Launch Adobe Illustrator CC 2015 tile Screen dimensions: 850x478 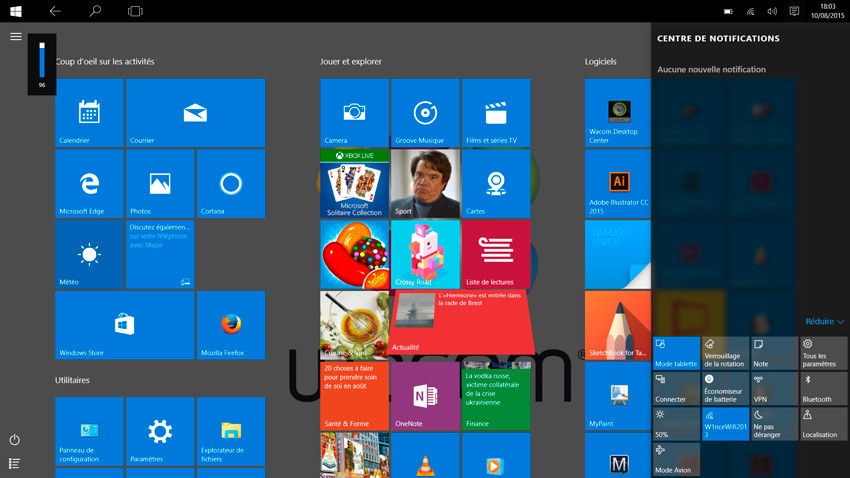pyautogui.click(x=618, y=184)
